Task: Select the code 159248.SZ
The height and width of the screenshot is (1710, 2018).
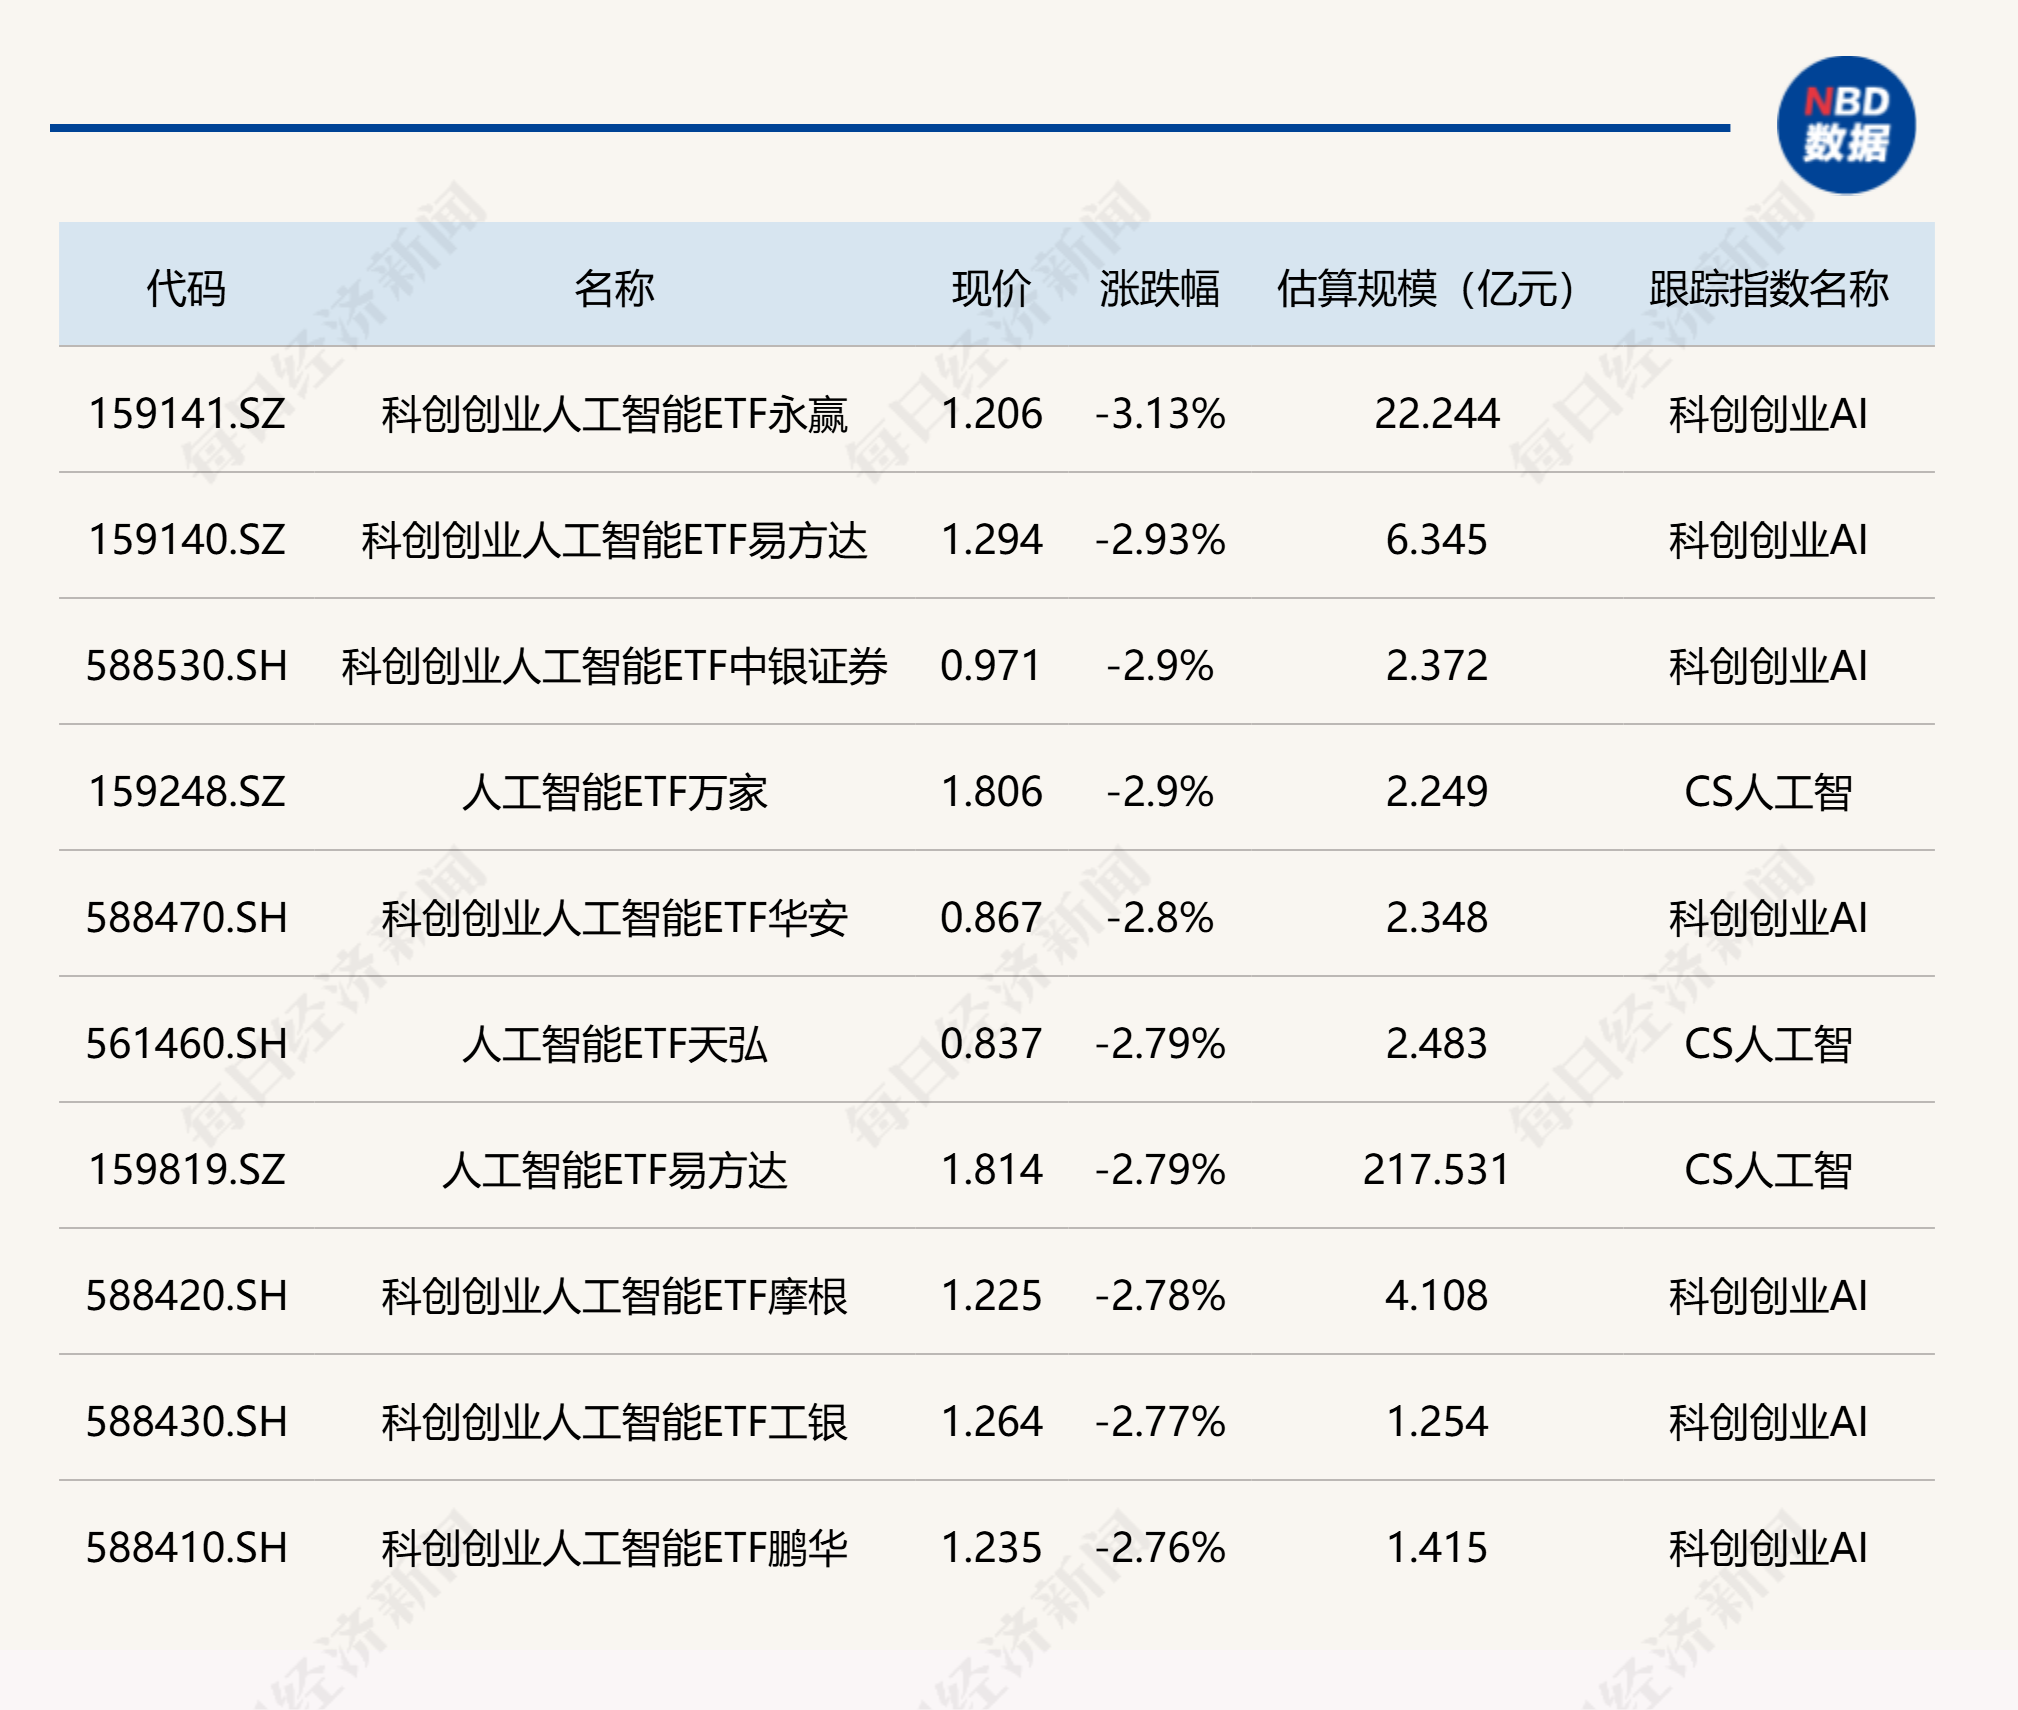Action: (187, 792)
